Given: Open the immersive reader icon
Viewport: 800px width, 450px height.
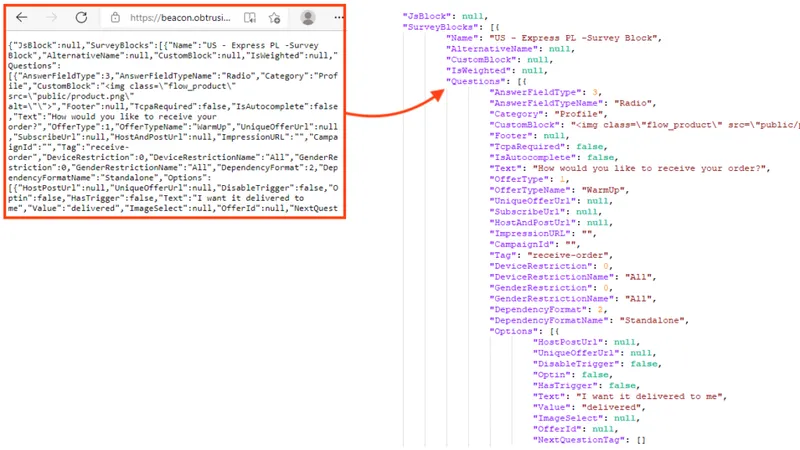Looking at the screenshot, I should point(249,18).
